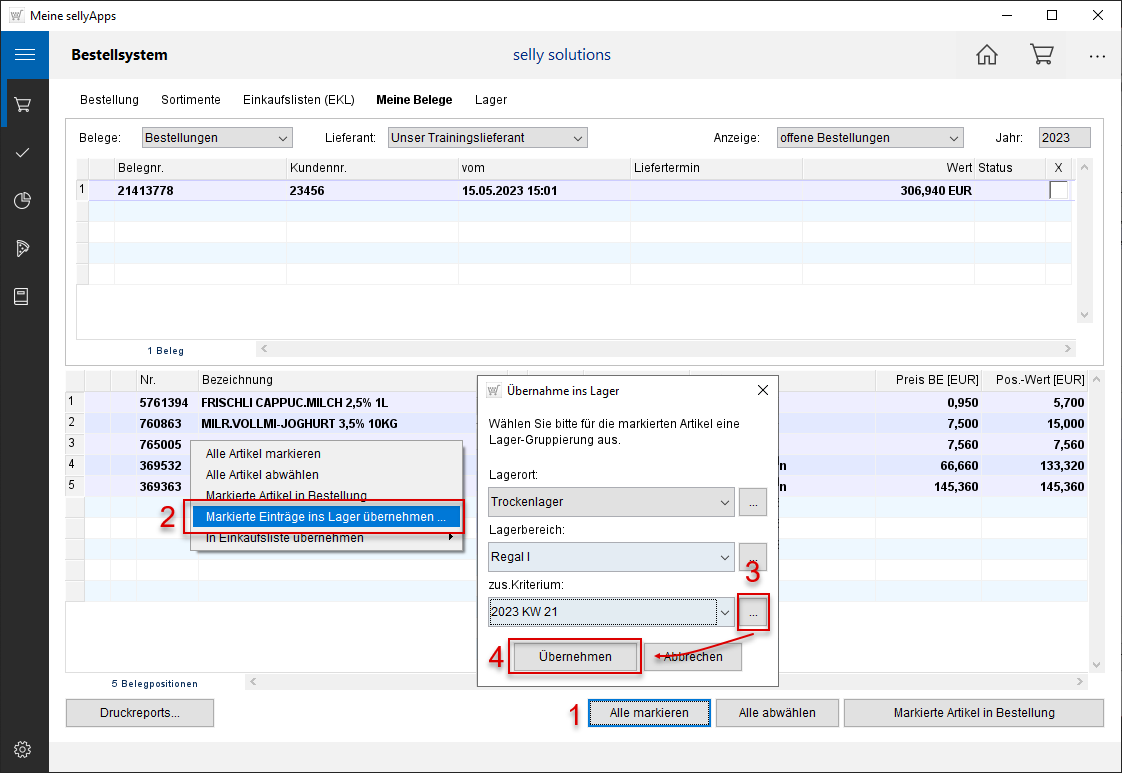Choose Markierte Einträge ins Lager übernehmen
The width and height of the screenshot is (1122, 773).
326,517
